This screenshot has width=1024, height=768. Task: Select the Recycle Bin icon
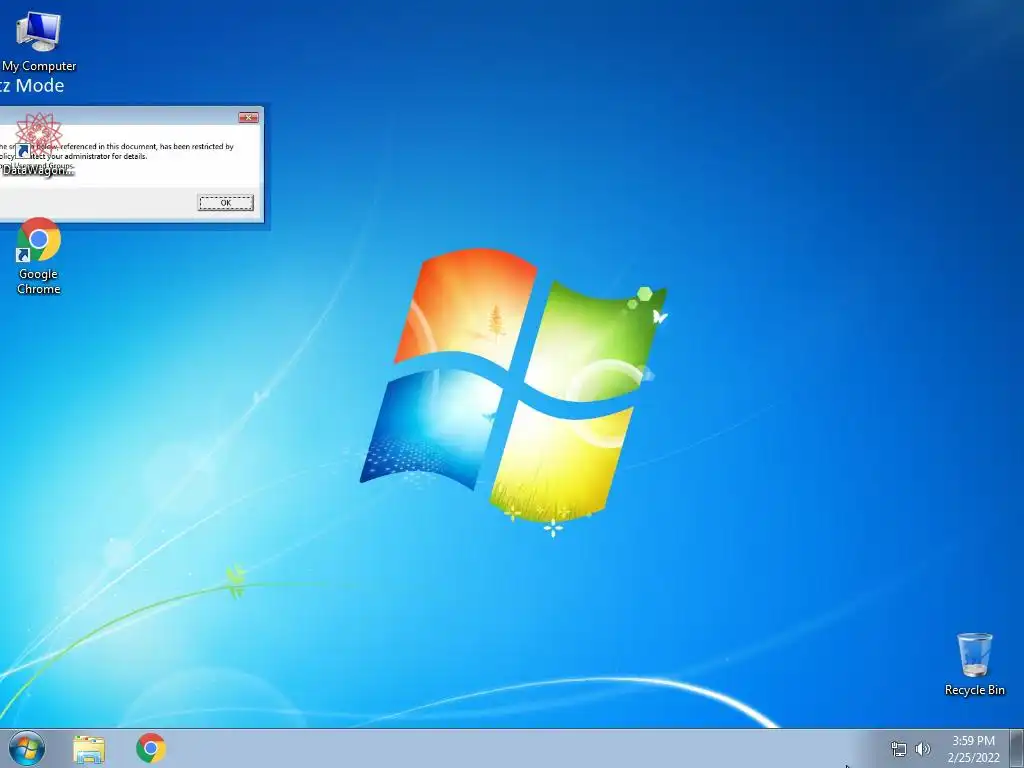tap(974, 664)
